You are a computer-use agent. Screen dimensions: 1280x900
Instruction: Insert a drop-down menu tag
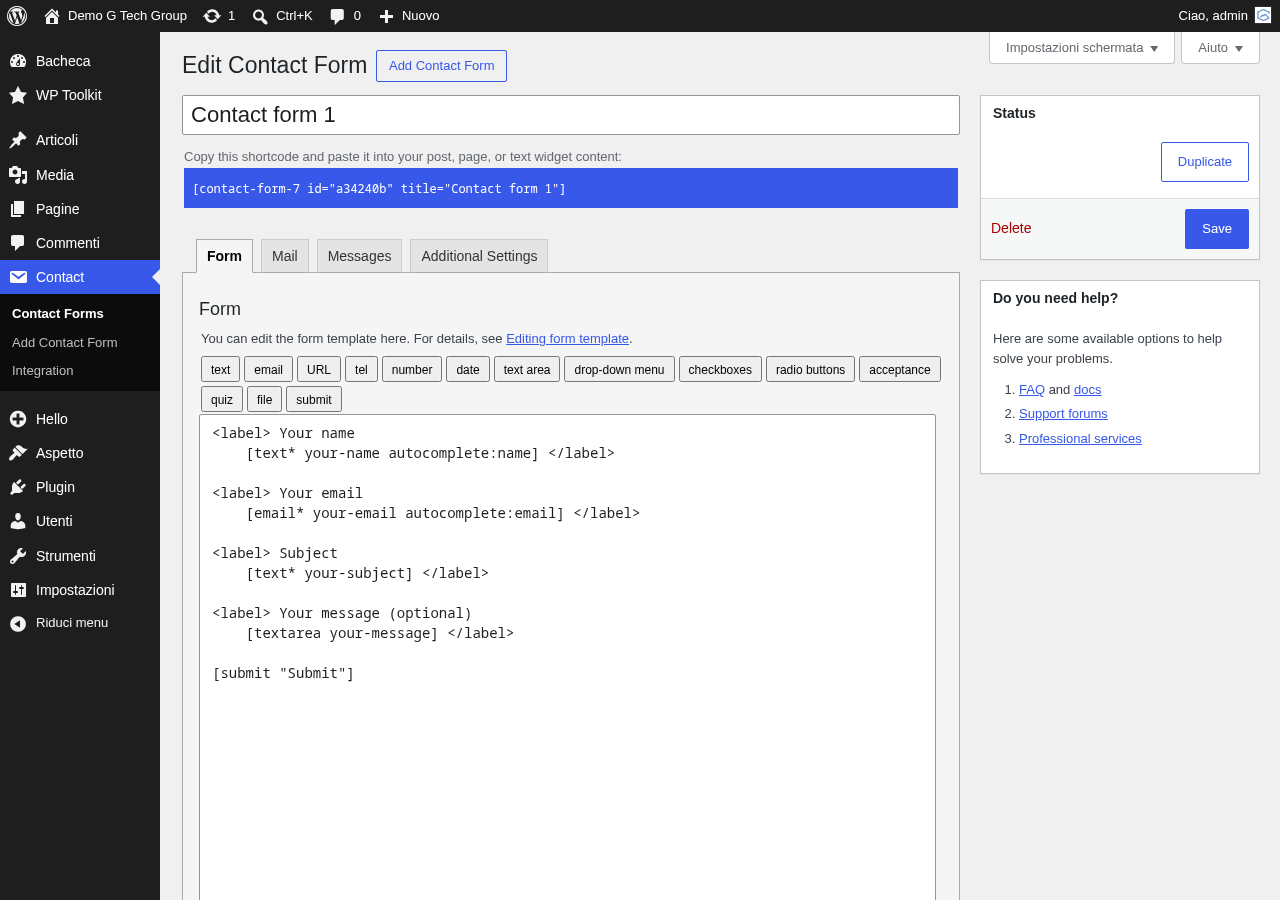click(x=619, y=369)
